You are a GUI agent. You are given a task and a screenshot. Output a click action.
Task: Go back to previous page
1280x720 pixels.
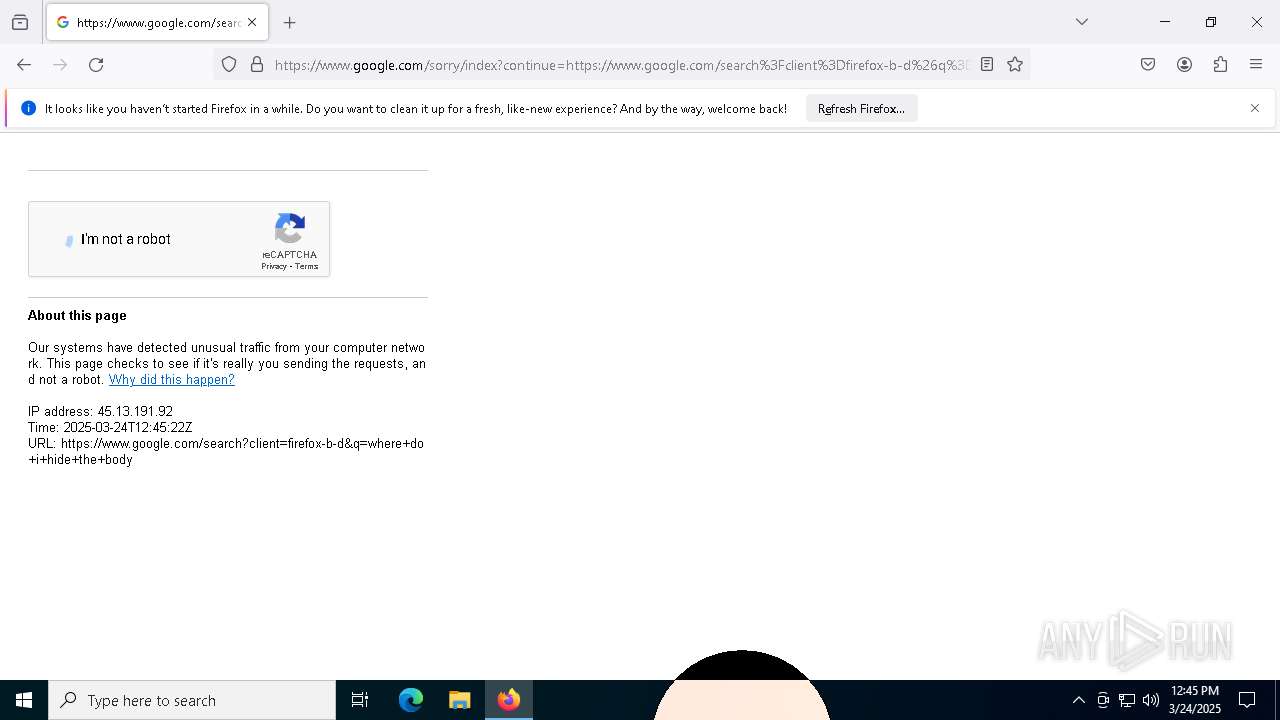(24, 65)
